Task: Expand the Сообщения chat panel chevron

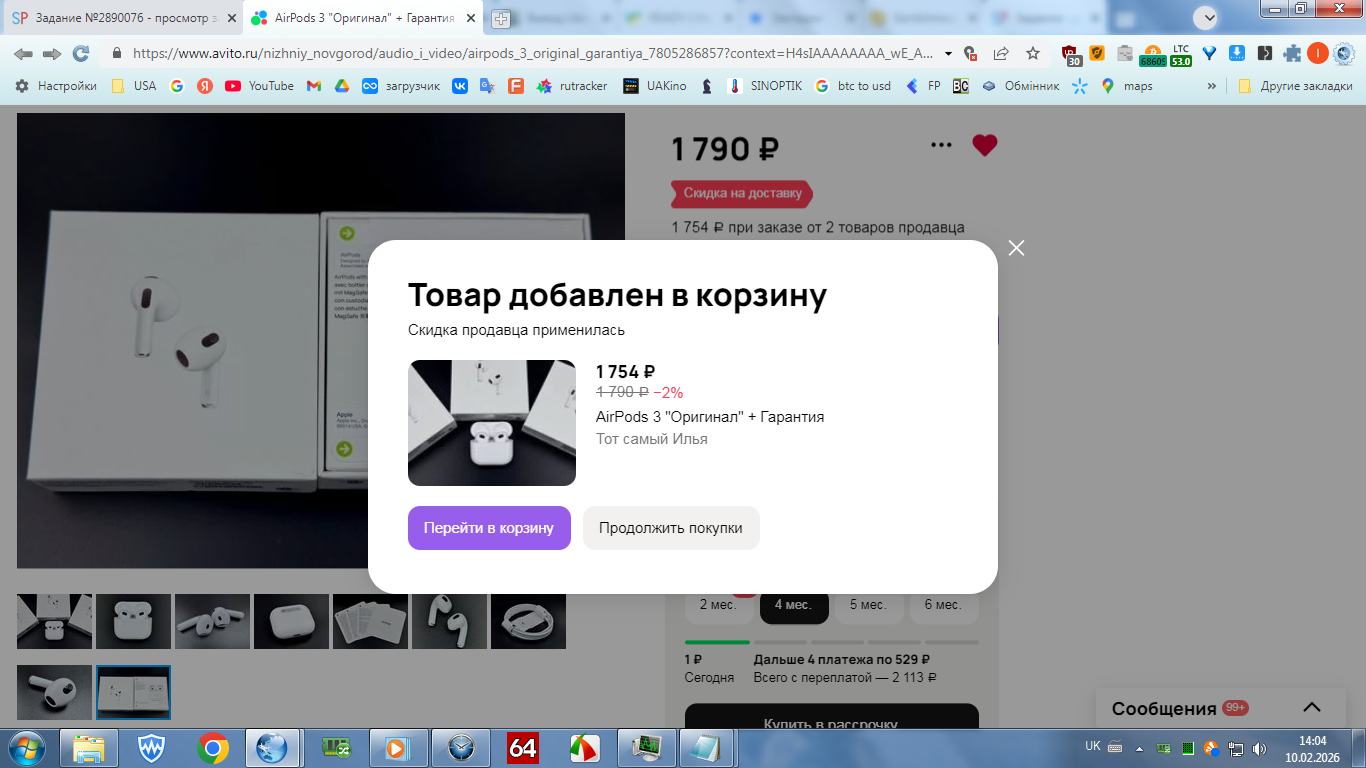Action: tap(1312, 708)
